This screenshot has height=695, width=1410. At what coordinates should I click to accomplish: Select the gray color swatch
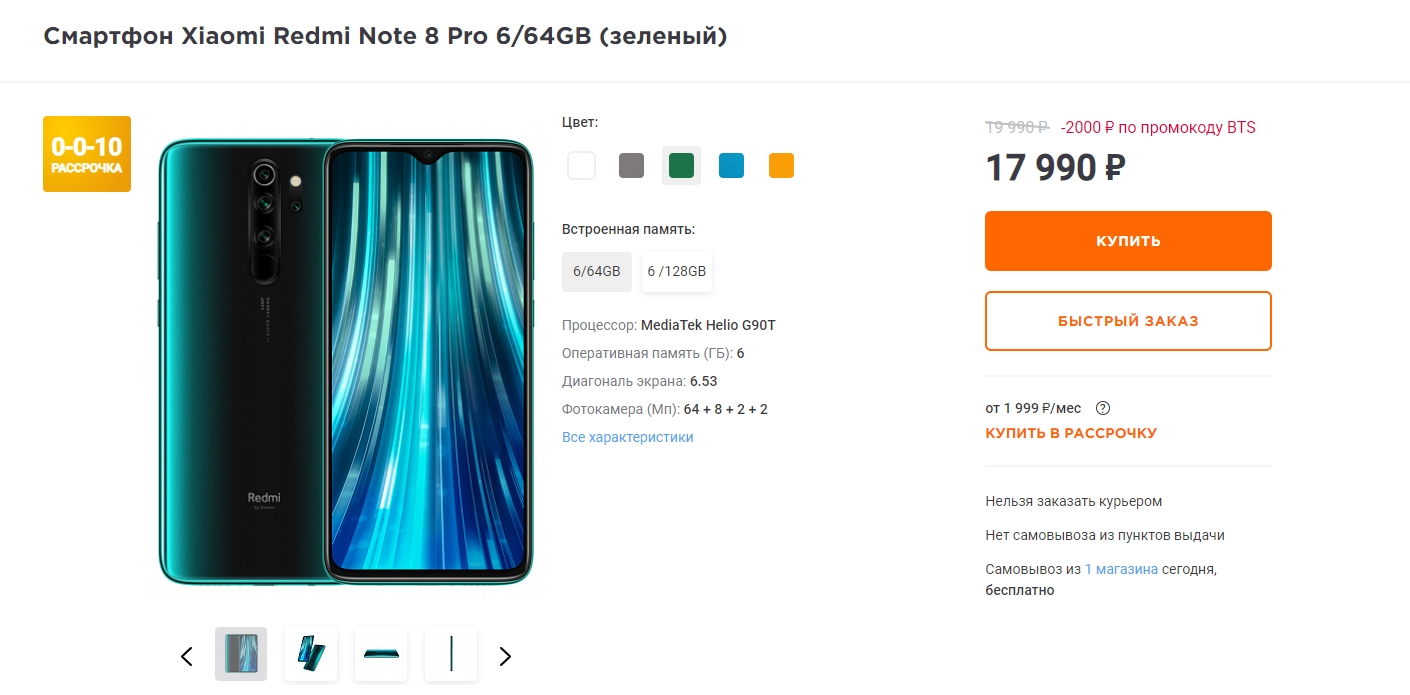pos(631,166)
